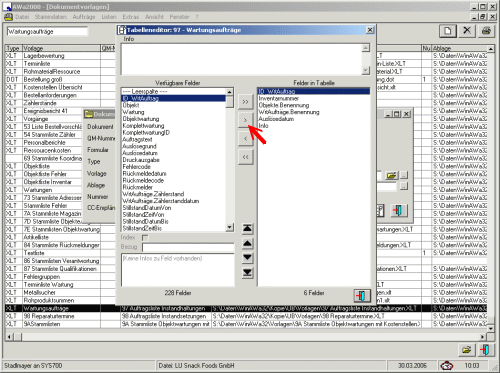Open the Ansicht menu
This screenshot has height=373, width=500.
tap(154, 17)
